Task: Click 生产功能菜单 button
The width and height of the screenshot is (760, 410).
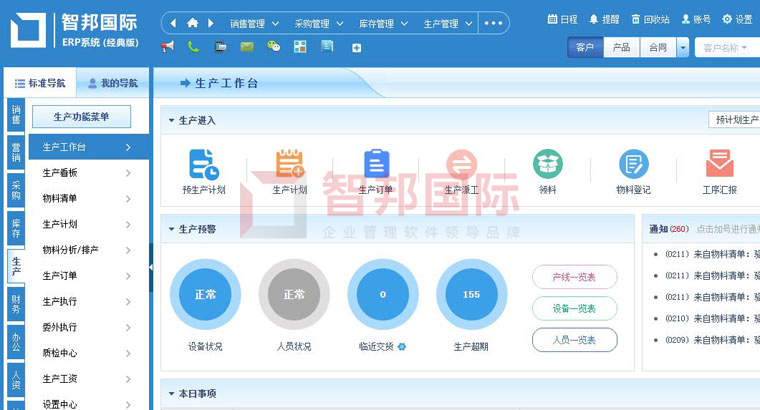Action: [x=81, y=117]
